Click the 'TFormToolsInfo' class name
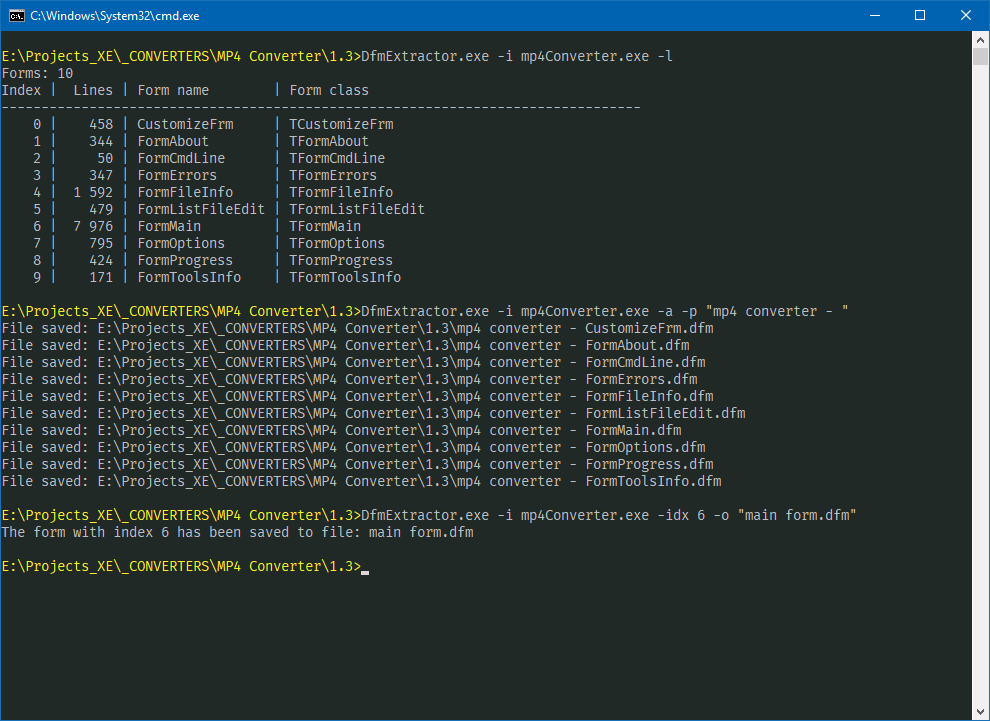Viewport: 990px width, 721px height. (345, 278)
